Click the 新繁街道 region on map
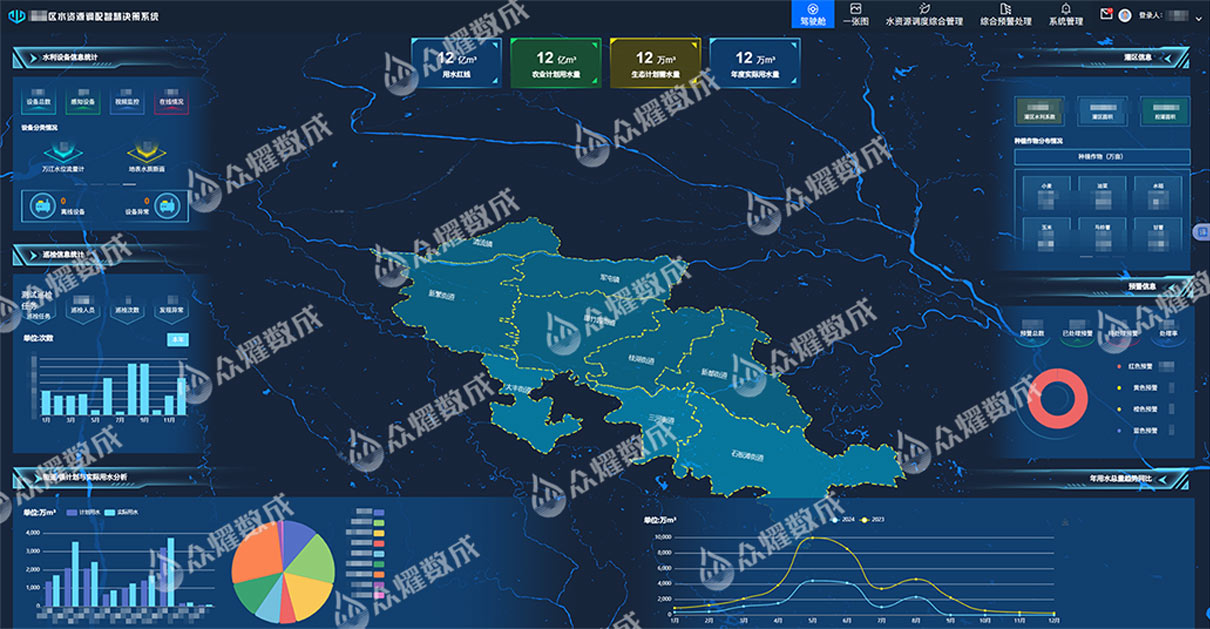The height and width of the screenshot is (629, 1210). (442, 294)
